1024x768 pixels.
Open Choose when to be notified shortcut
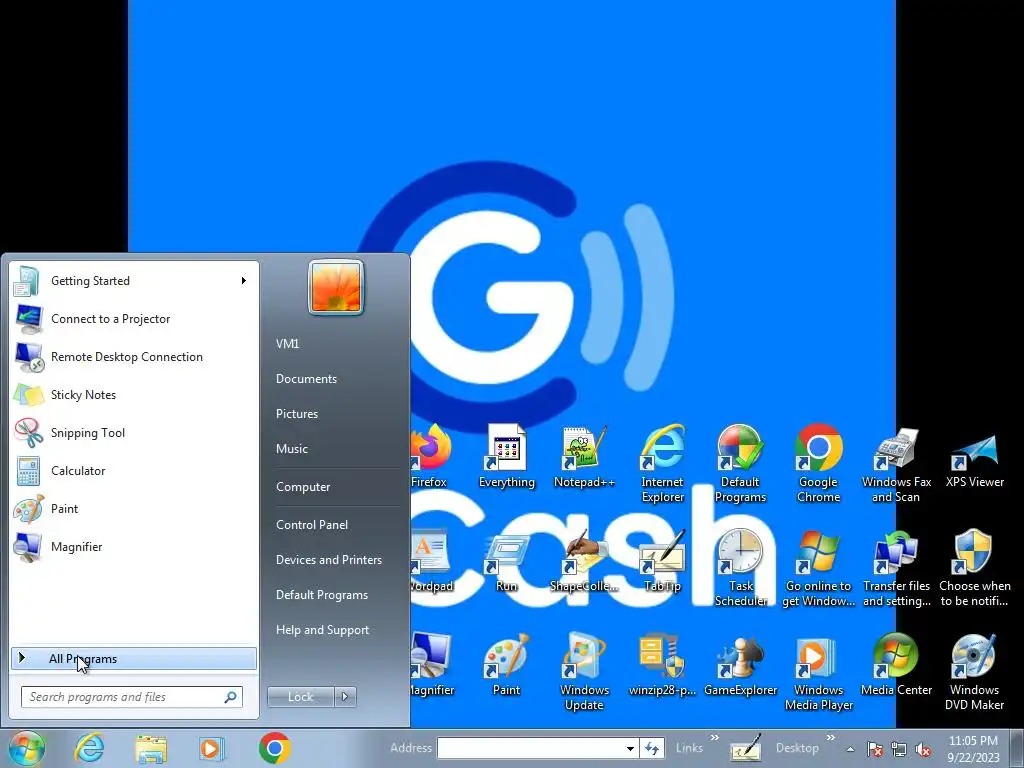coord(974,568)
